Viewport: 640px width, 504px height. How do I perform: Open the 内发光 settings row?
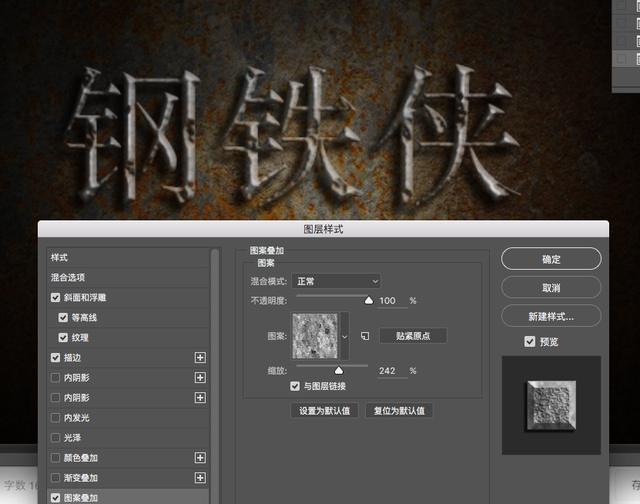coord(128,418)
